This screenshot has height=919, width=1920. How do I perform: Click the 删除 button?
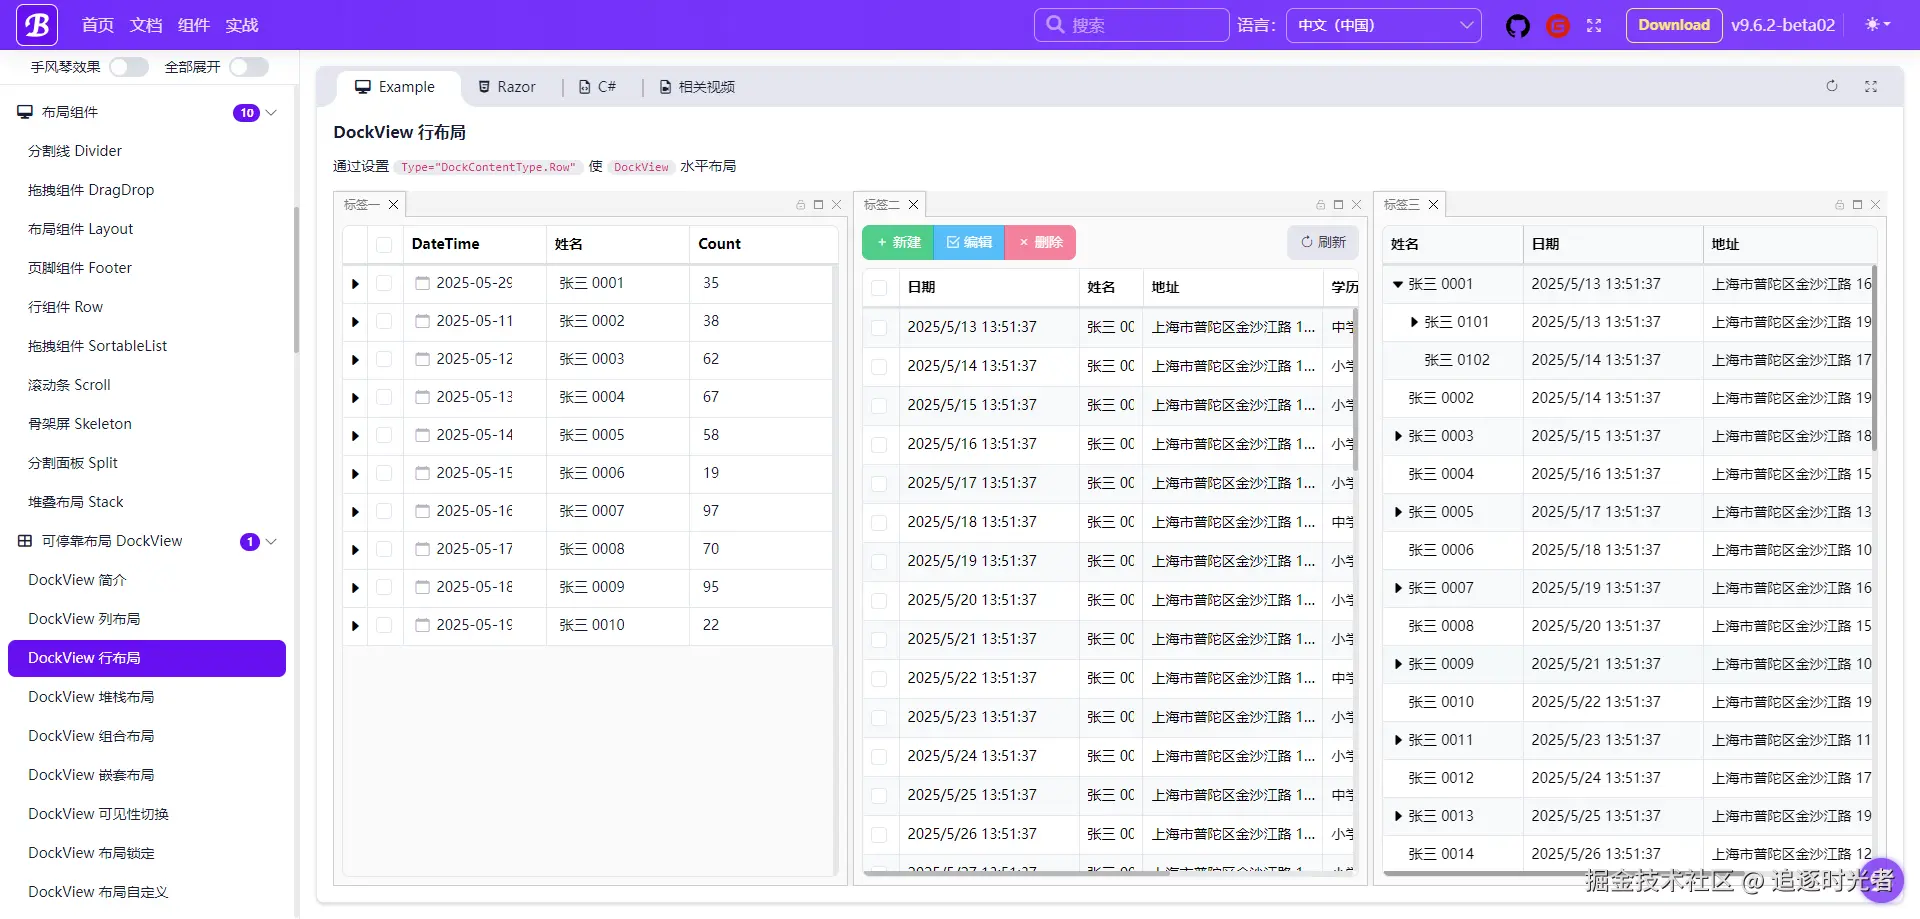tap(1040, 243)
